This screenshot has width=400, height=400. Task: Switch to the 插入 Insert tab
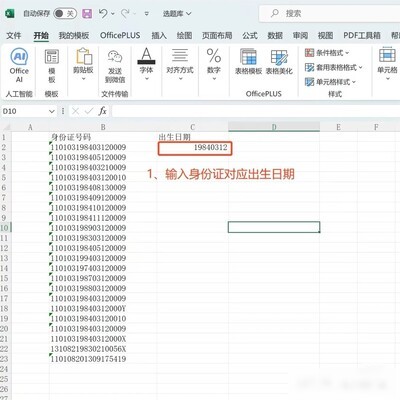pyautogui.click(x=159, y=35)
